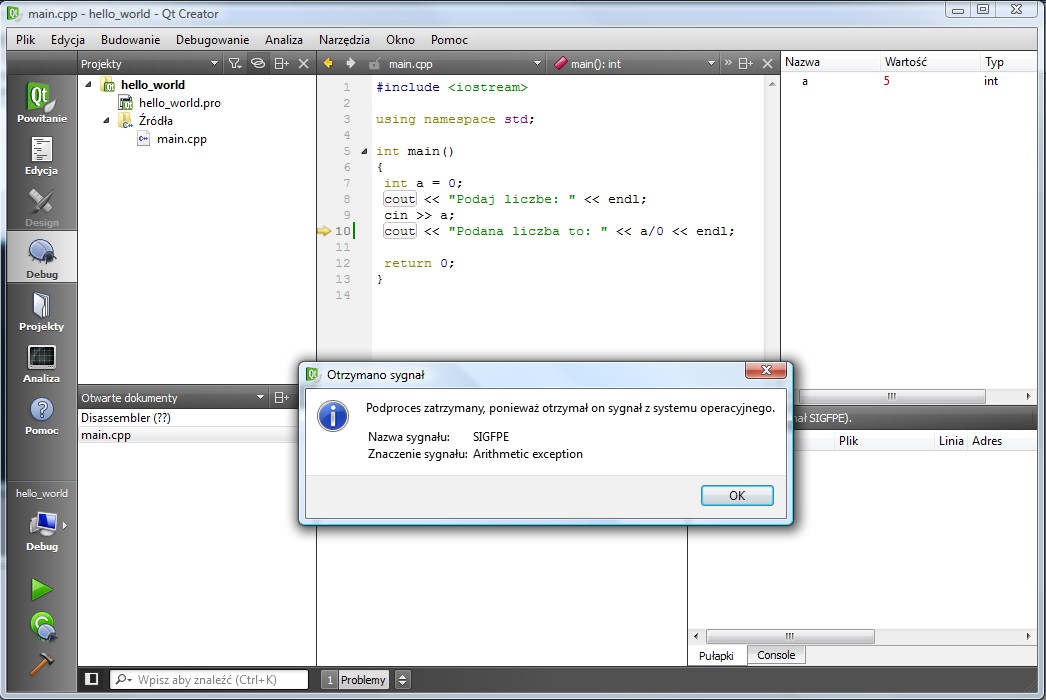Toggle the left sidebar visibility
This screenshot has height=700, width=1046.
pos(92,679)
